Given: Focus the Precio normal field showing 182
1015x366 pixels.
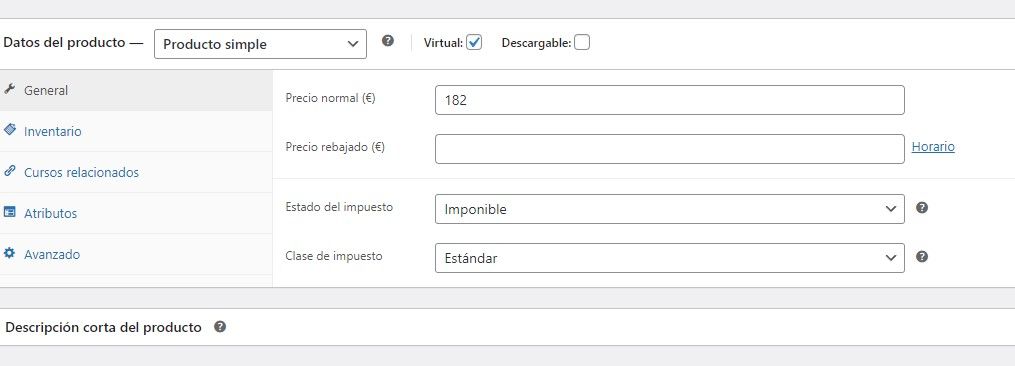Looking at the screenshot, I should [669, 100].
